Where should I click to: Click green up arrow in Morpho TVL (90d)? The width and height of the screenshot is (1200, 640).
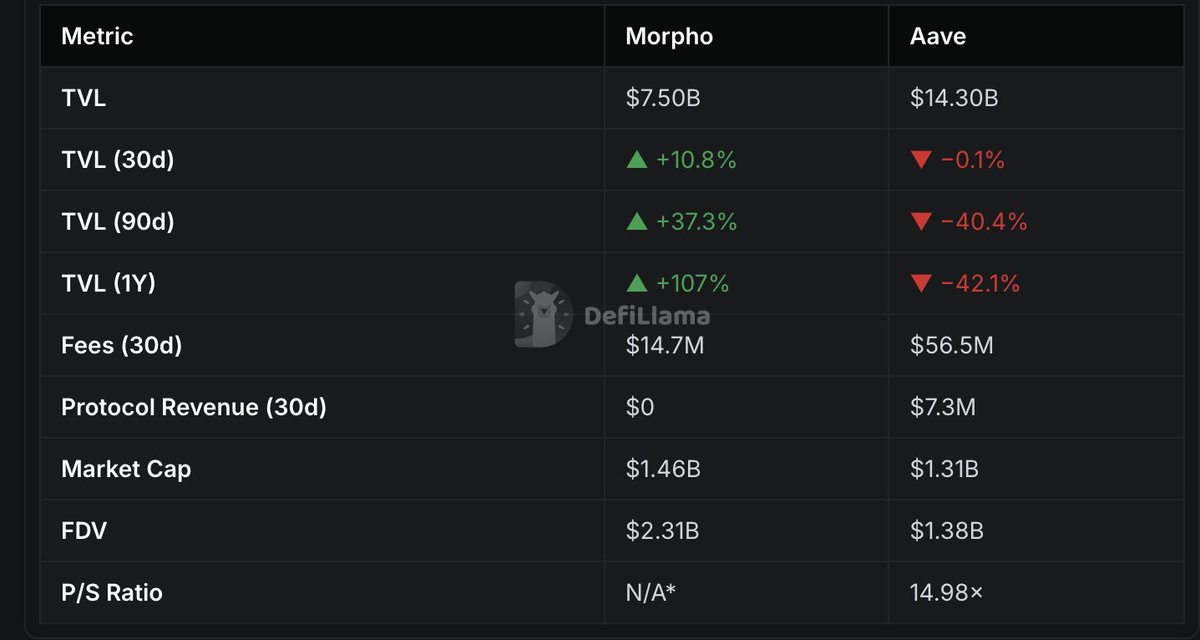(637, 222)
